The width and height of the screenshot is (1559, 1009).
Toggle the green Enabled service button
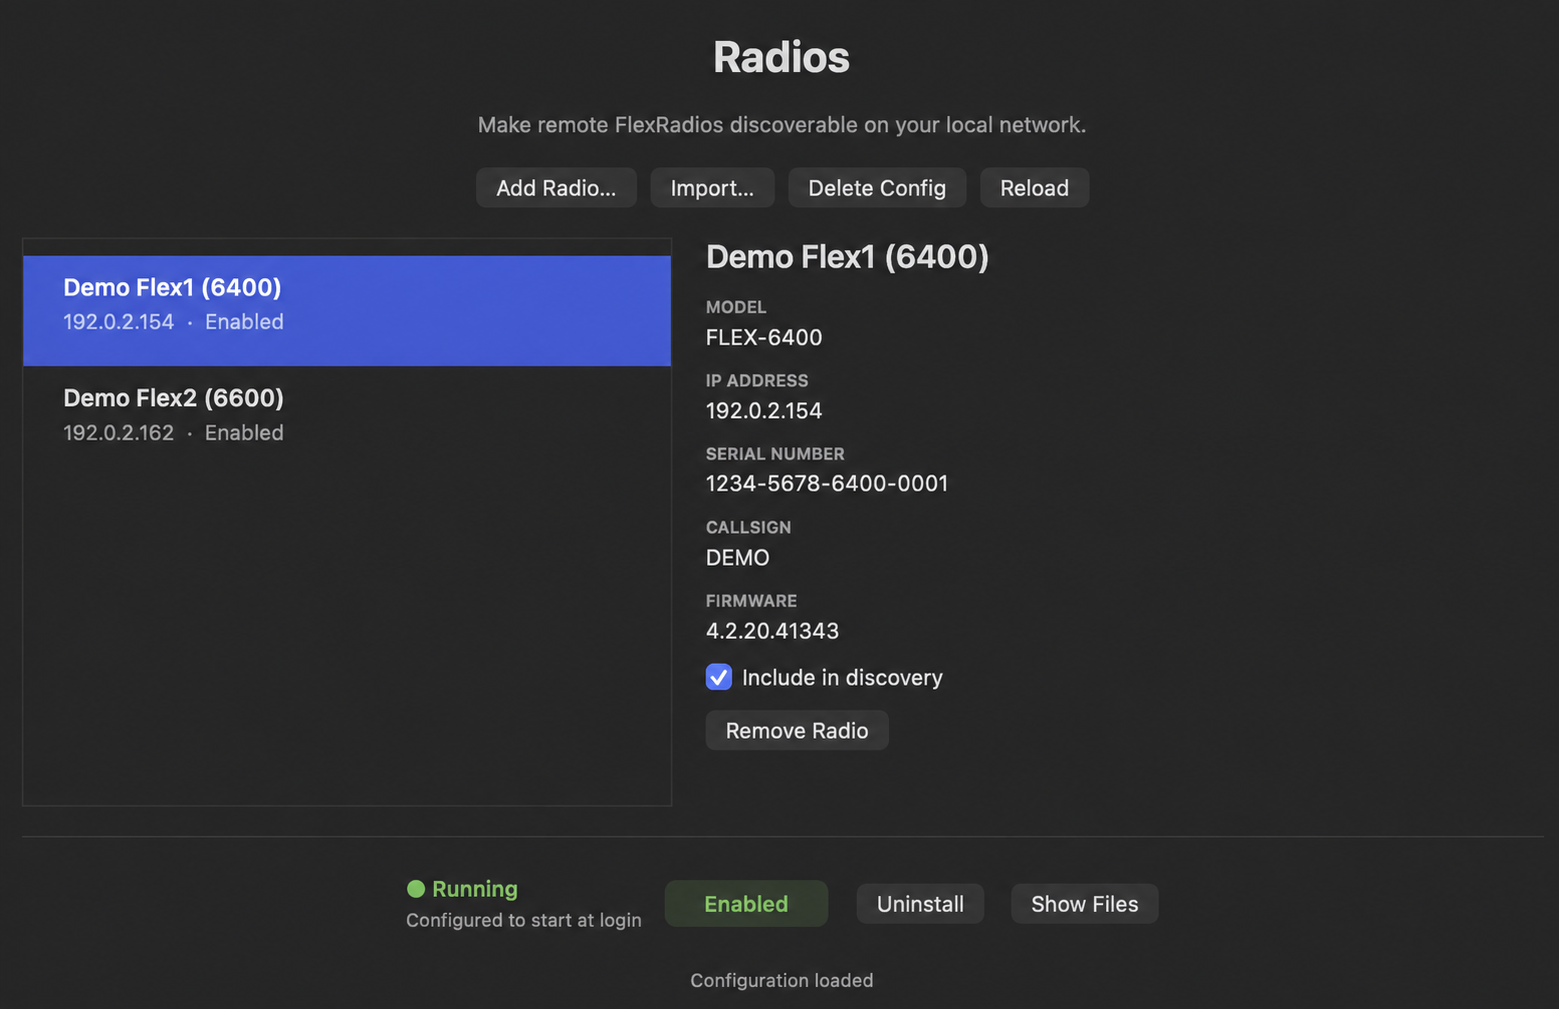click(x=746, y=904)
